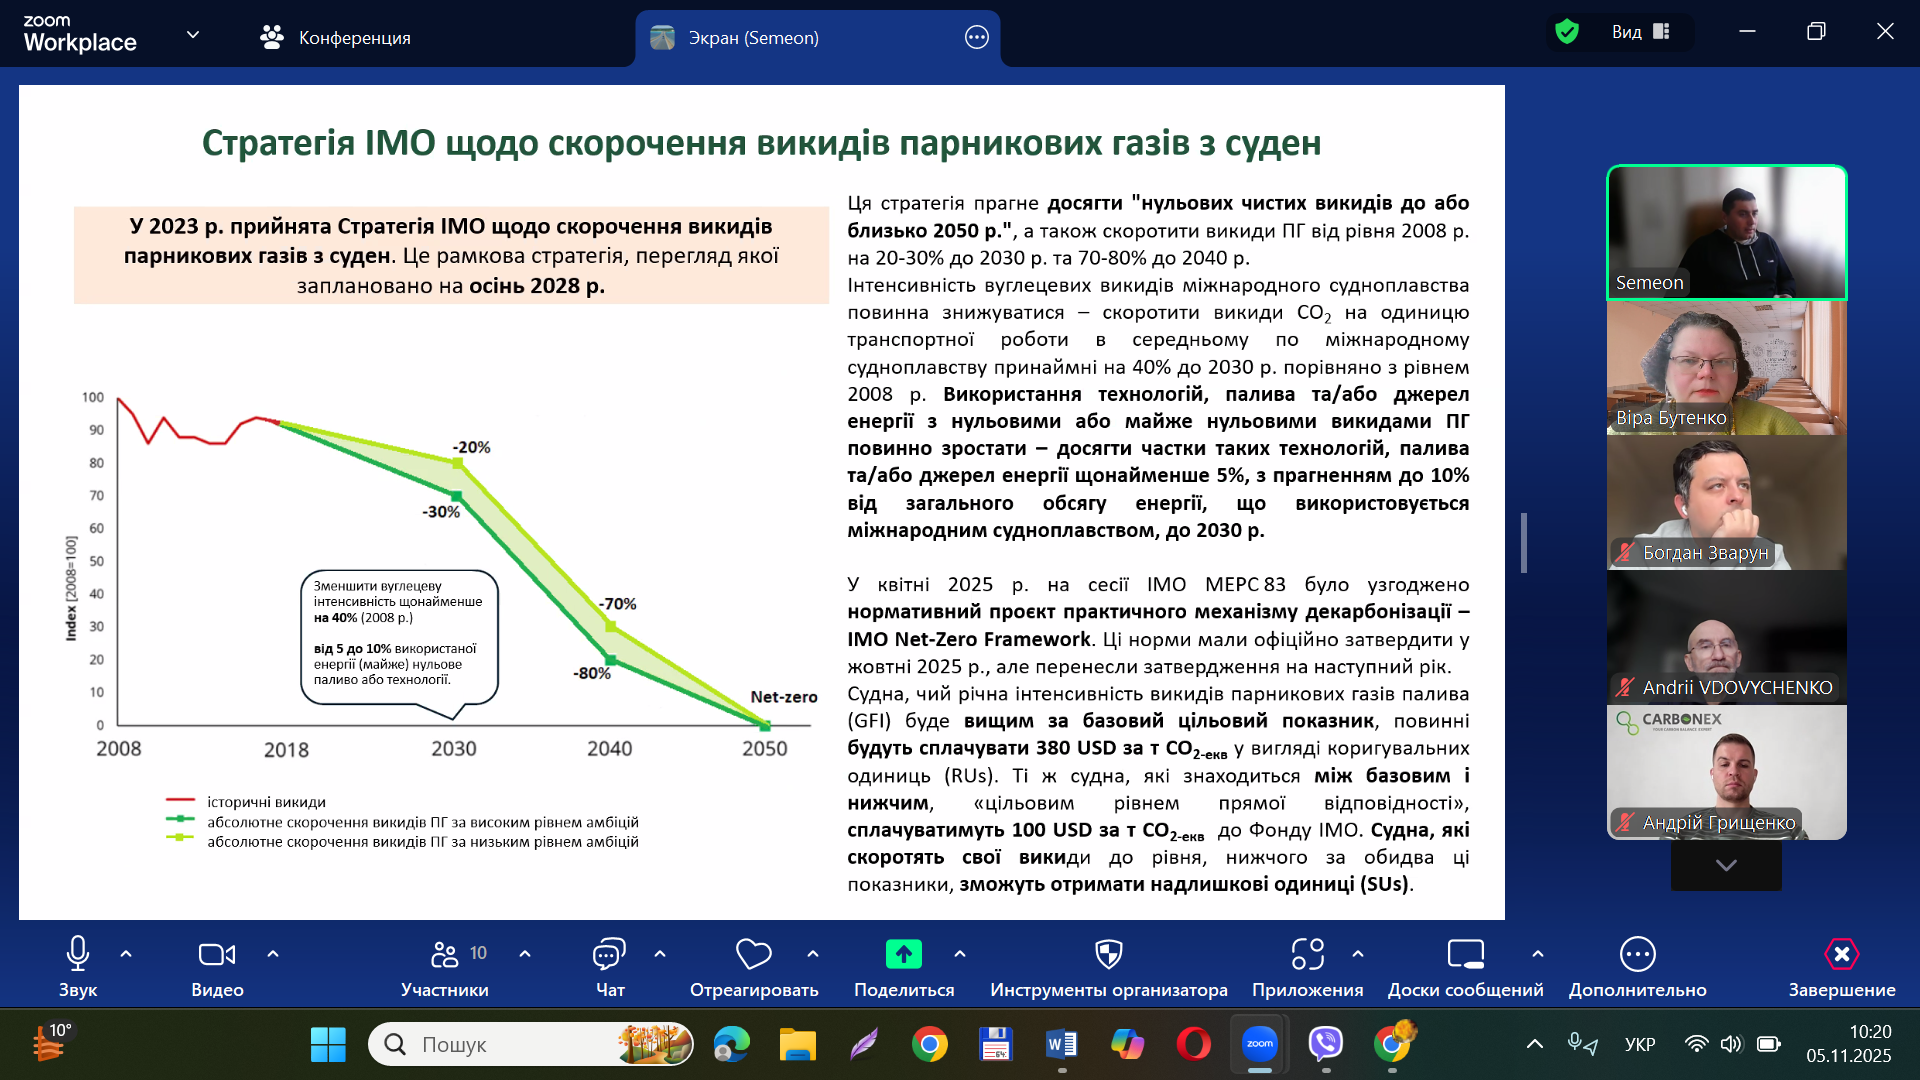The height and width of the screenshot is (1080, 1920).
Task: Switch to the Конференция tab
Action: pos(336,38)
